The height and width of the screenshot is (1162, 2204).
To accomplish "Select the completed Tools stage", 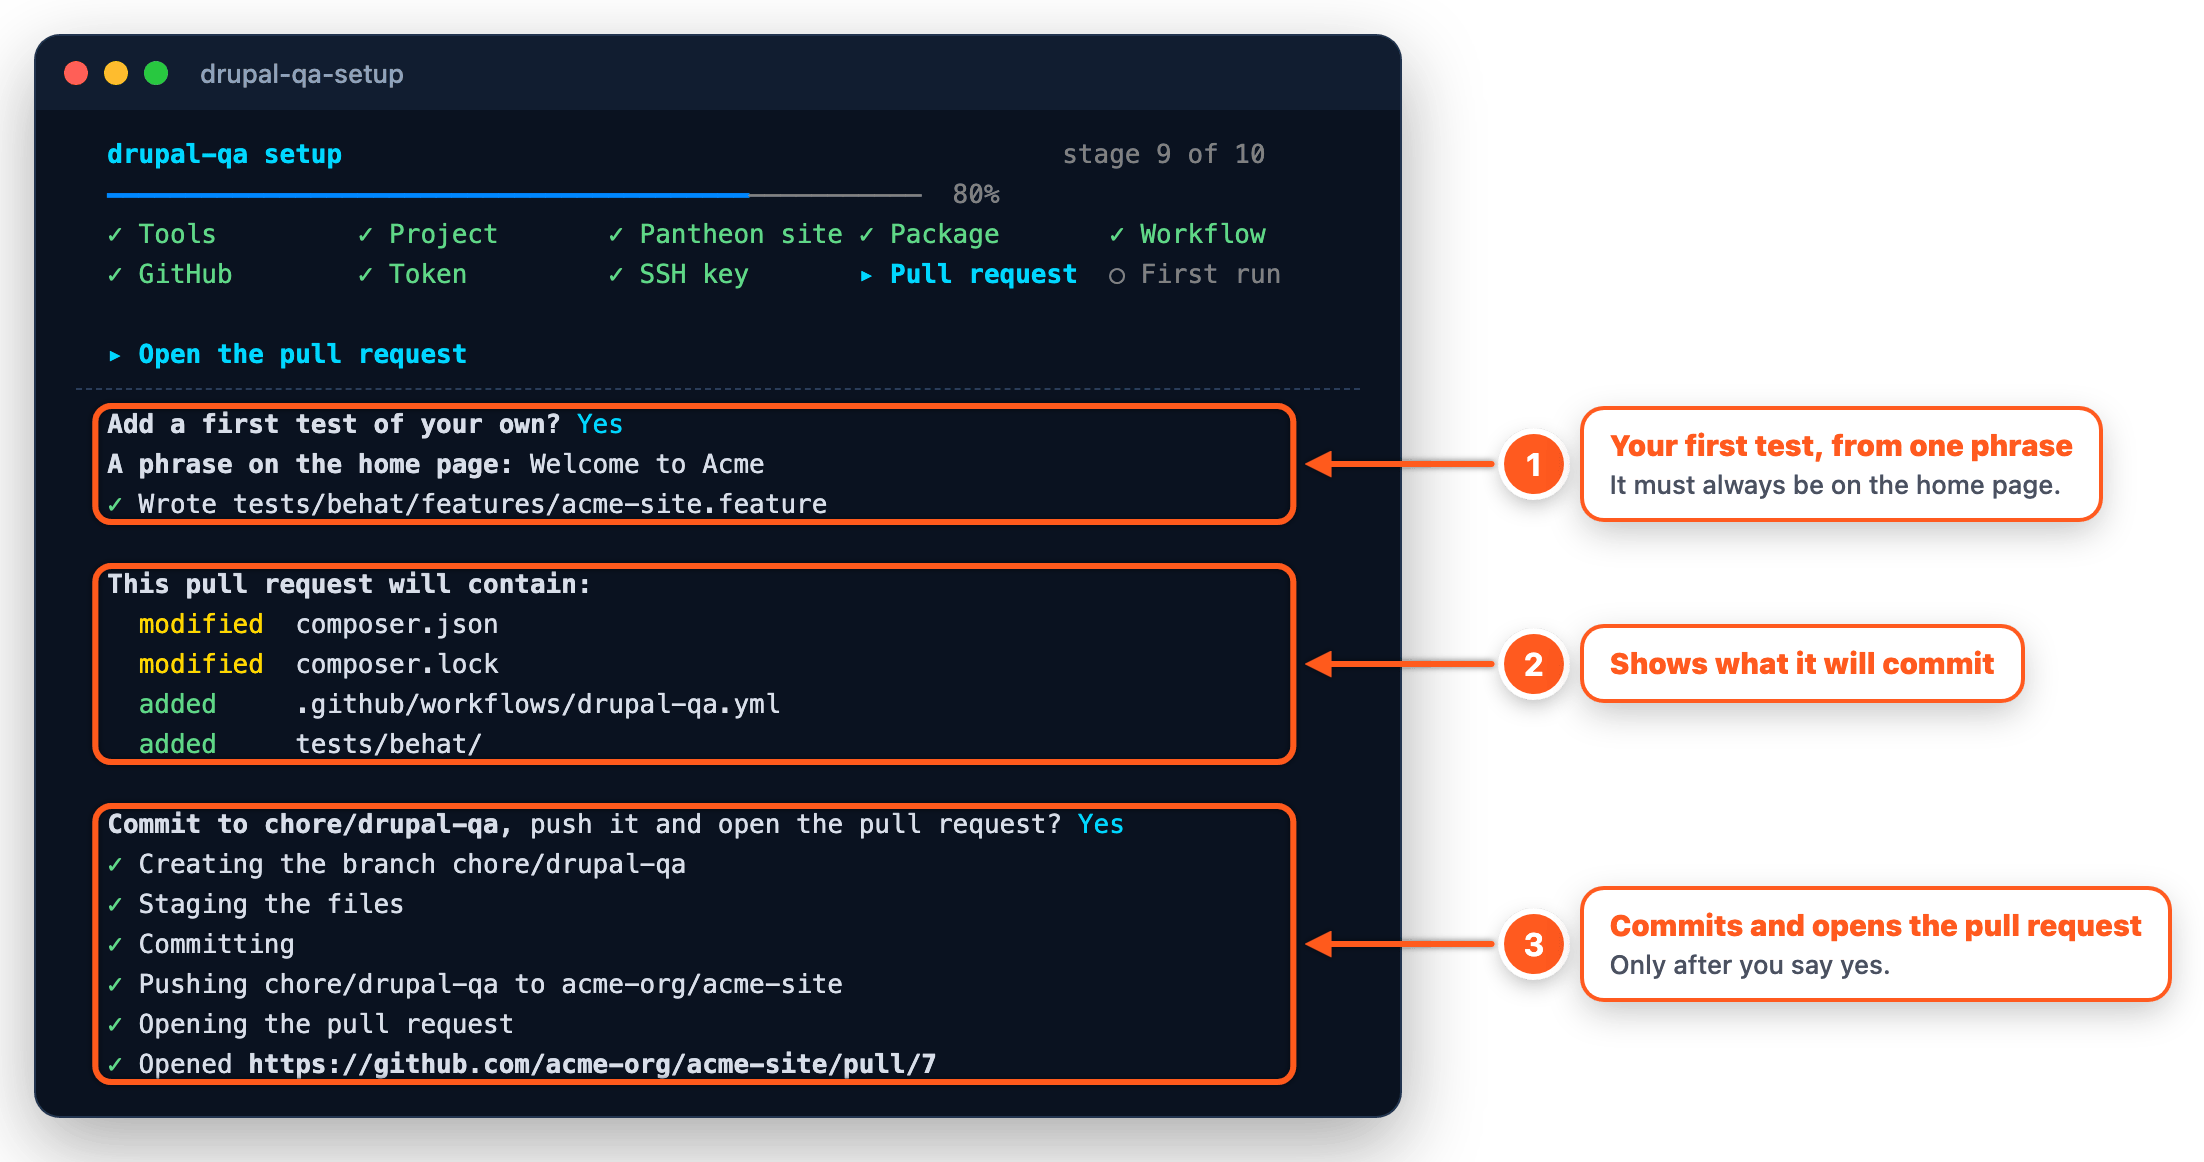I will (x=162, y=234).
